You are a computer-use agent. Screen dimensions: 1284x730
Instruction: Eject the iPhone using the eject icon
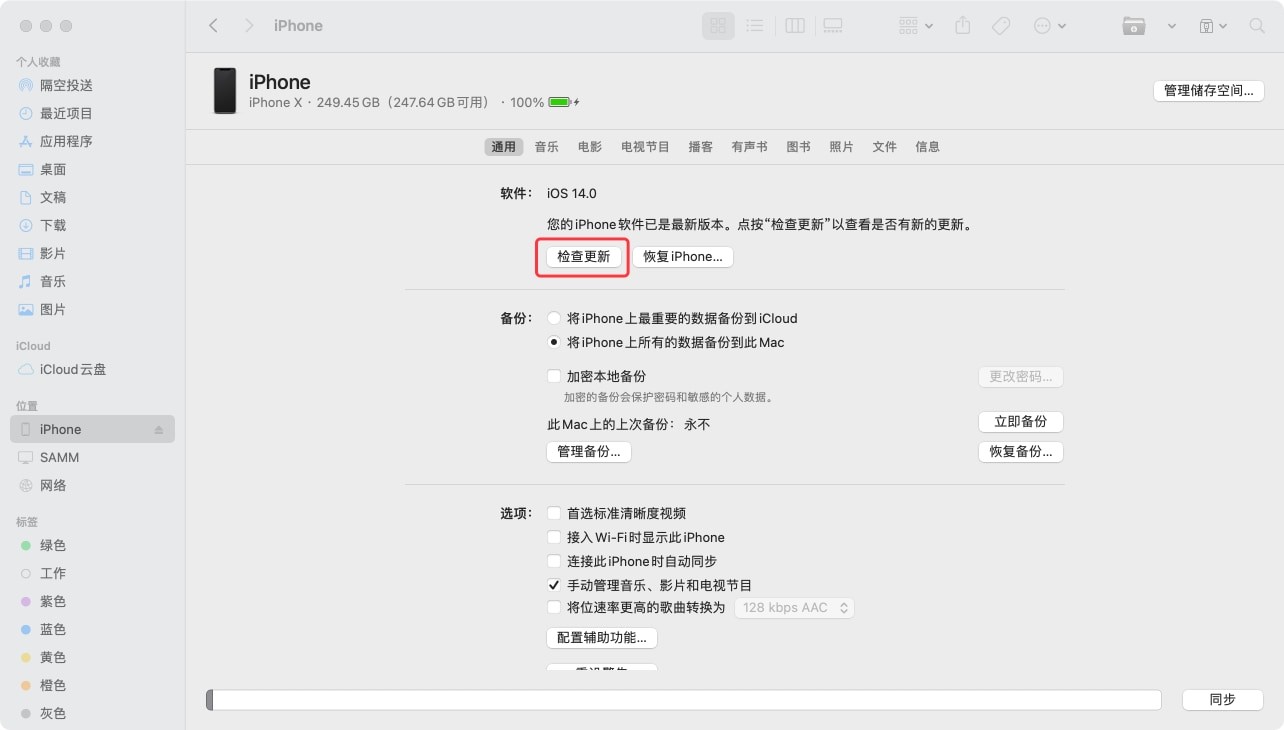pos(158,429)
